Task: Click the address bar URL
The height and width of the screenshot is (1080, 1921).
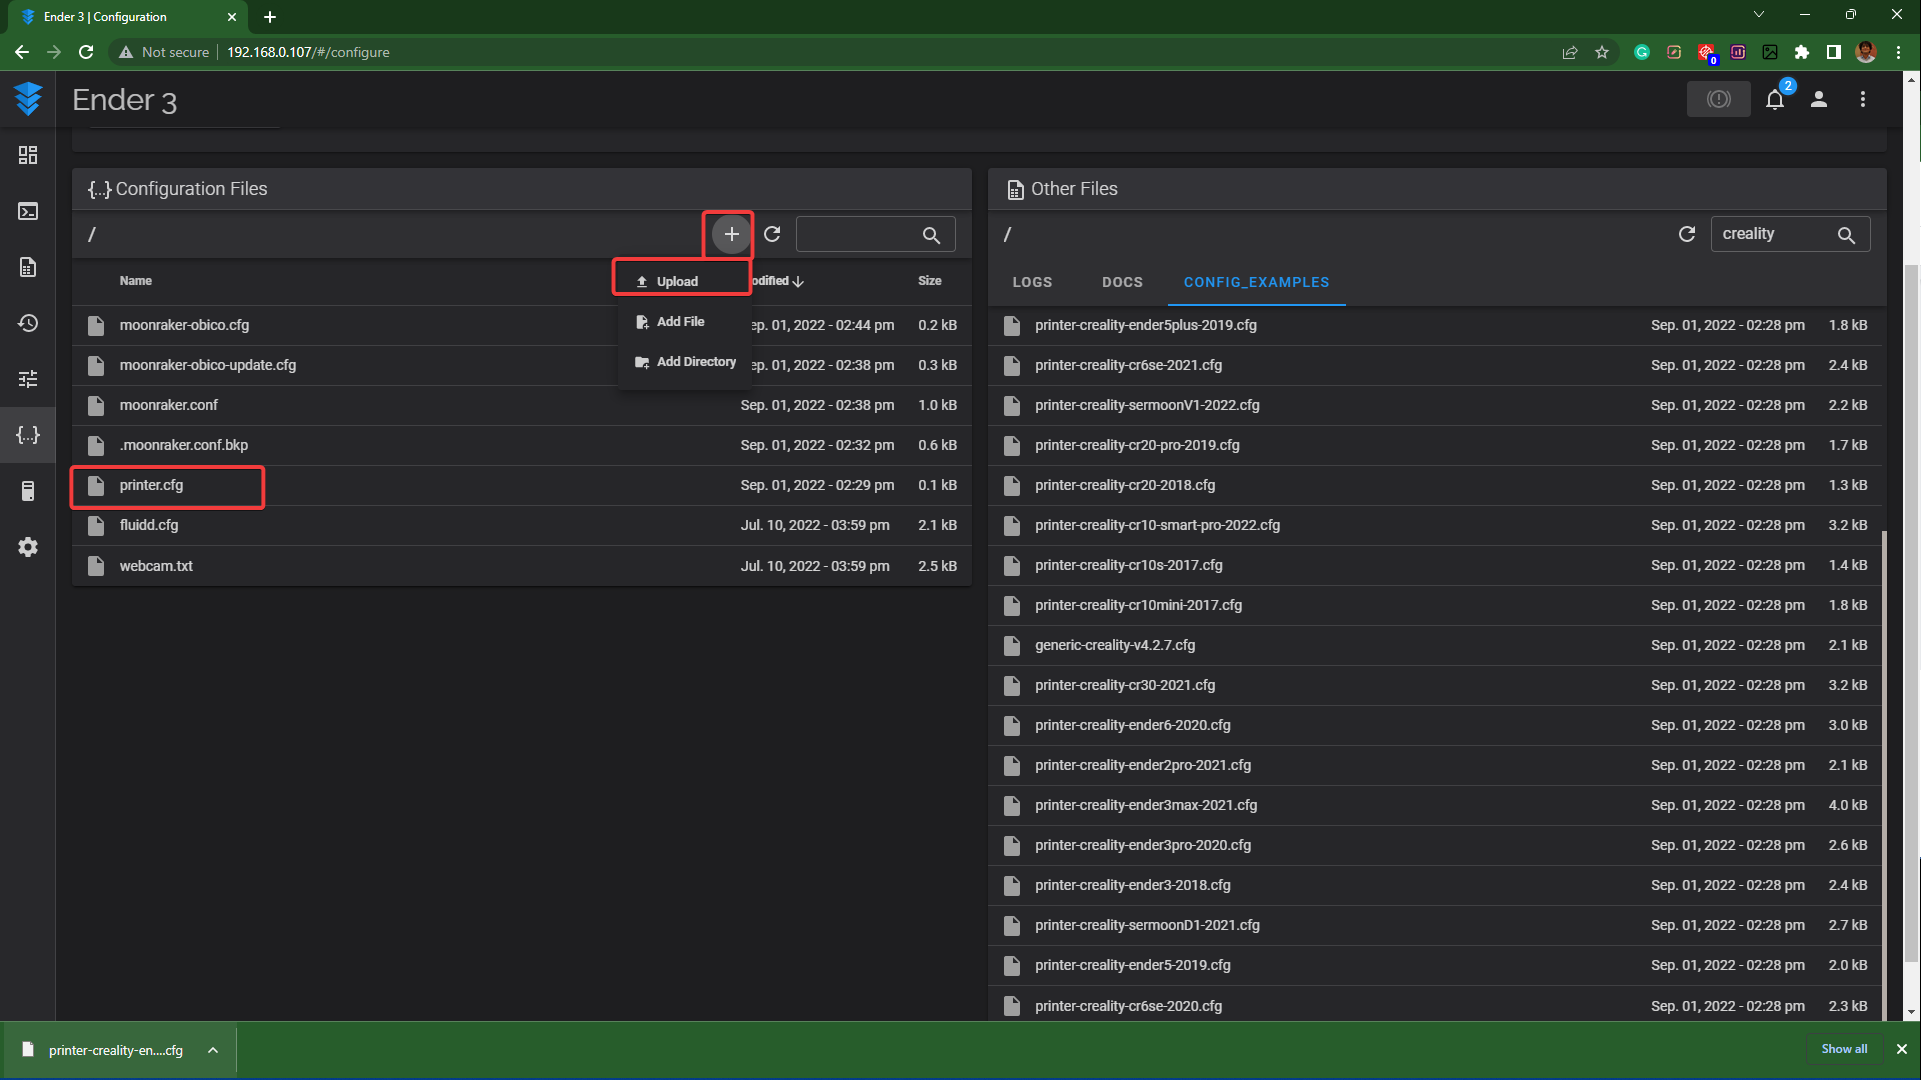Action: coord(308,52)
